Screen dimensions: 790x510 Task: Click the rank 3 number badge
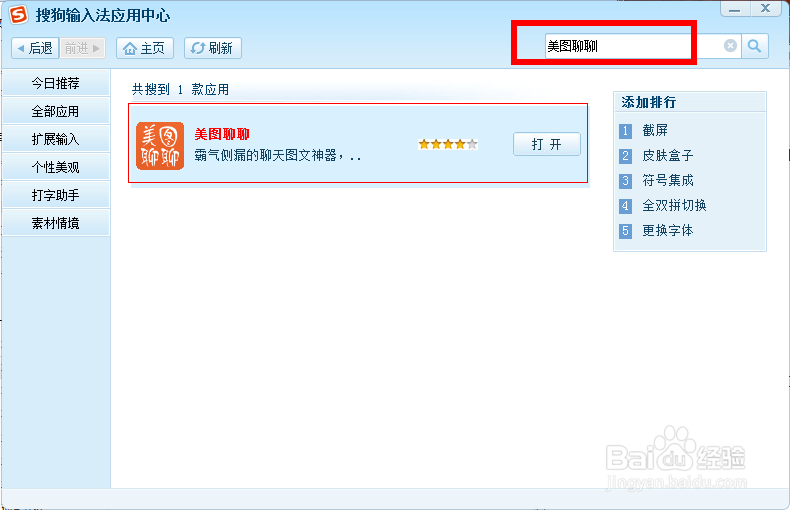tap(625, 181)
